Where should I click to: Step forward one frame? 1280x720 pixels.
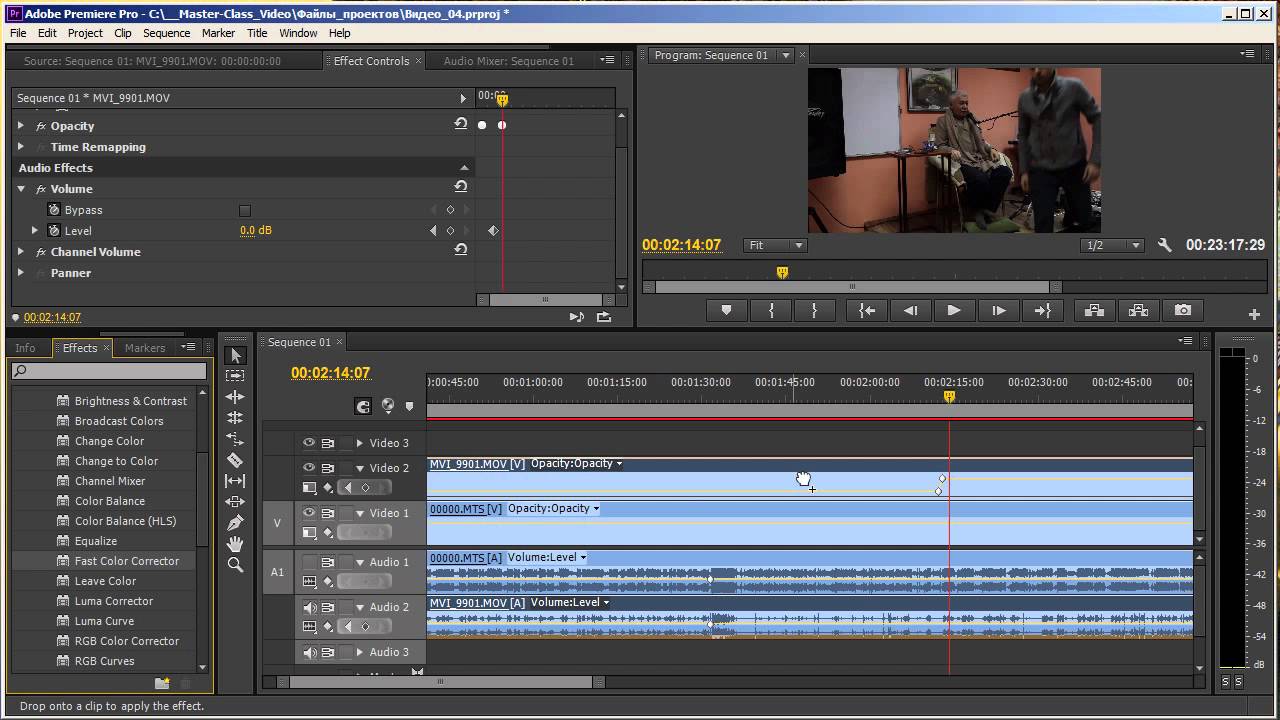coord(998,311)
